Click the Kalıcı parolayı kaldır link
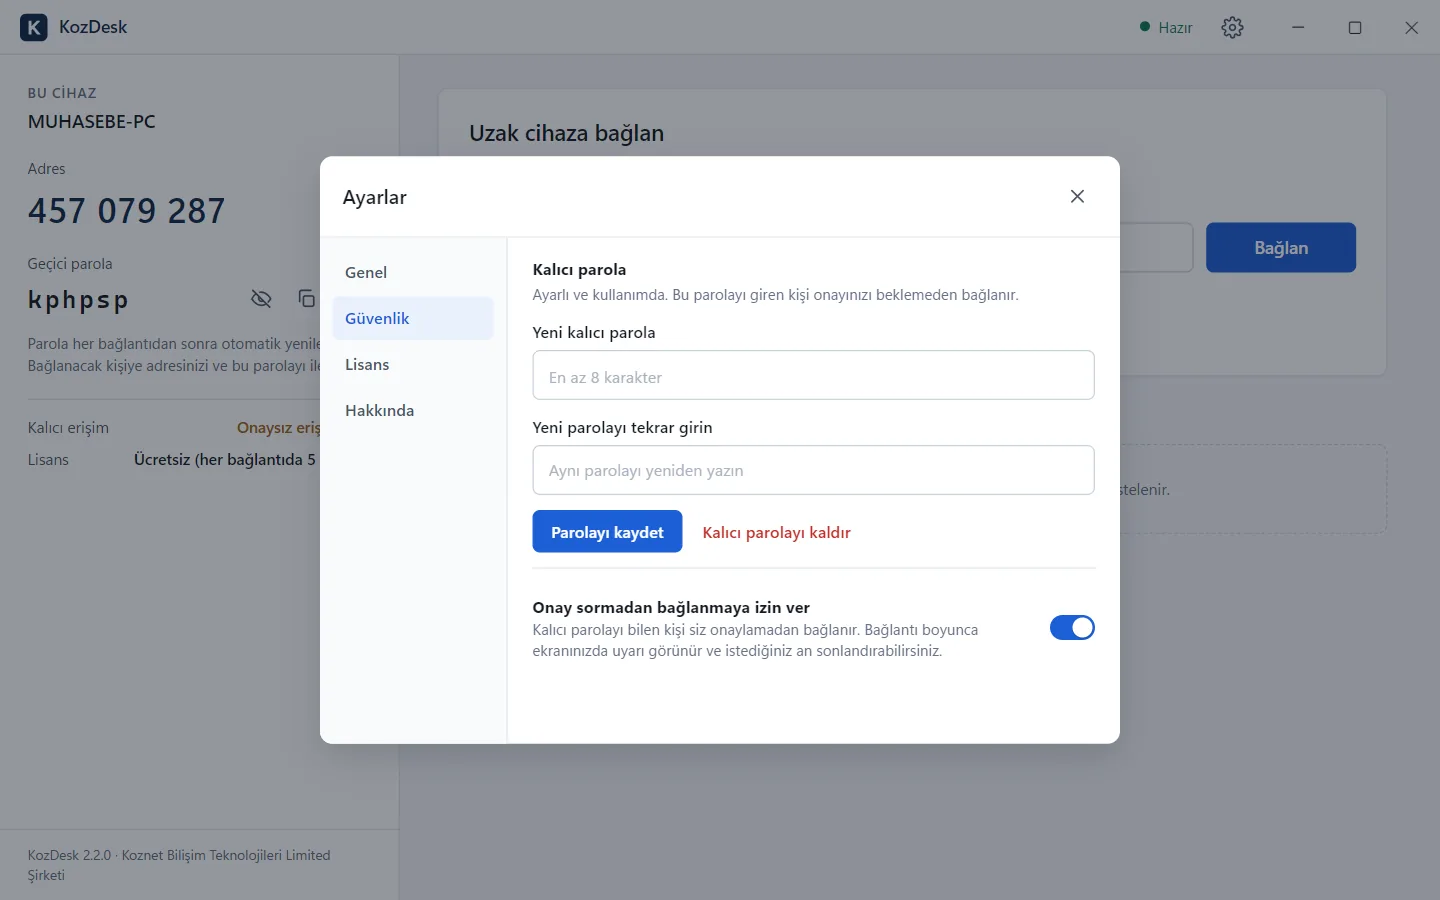Viewport: 1440px width, 900px height. pyautogui.click(x=776, y=532)
